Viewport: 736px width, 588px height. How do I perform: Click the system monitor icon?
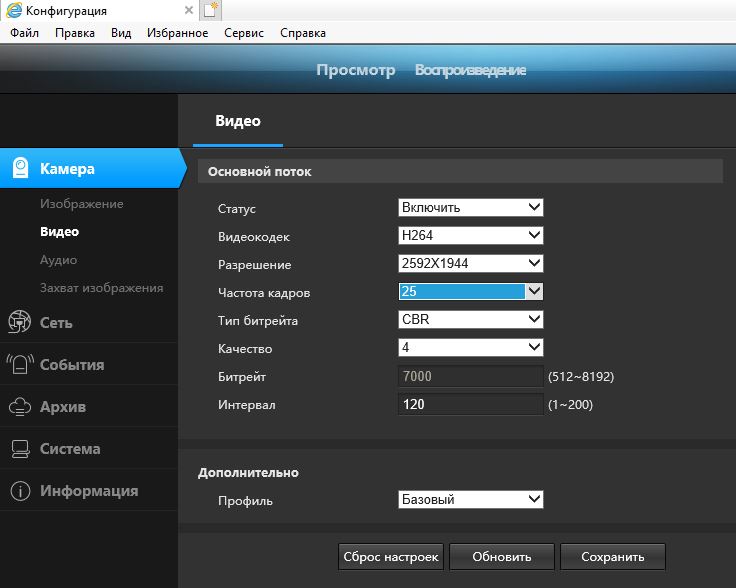(x=19, y=449)
